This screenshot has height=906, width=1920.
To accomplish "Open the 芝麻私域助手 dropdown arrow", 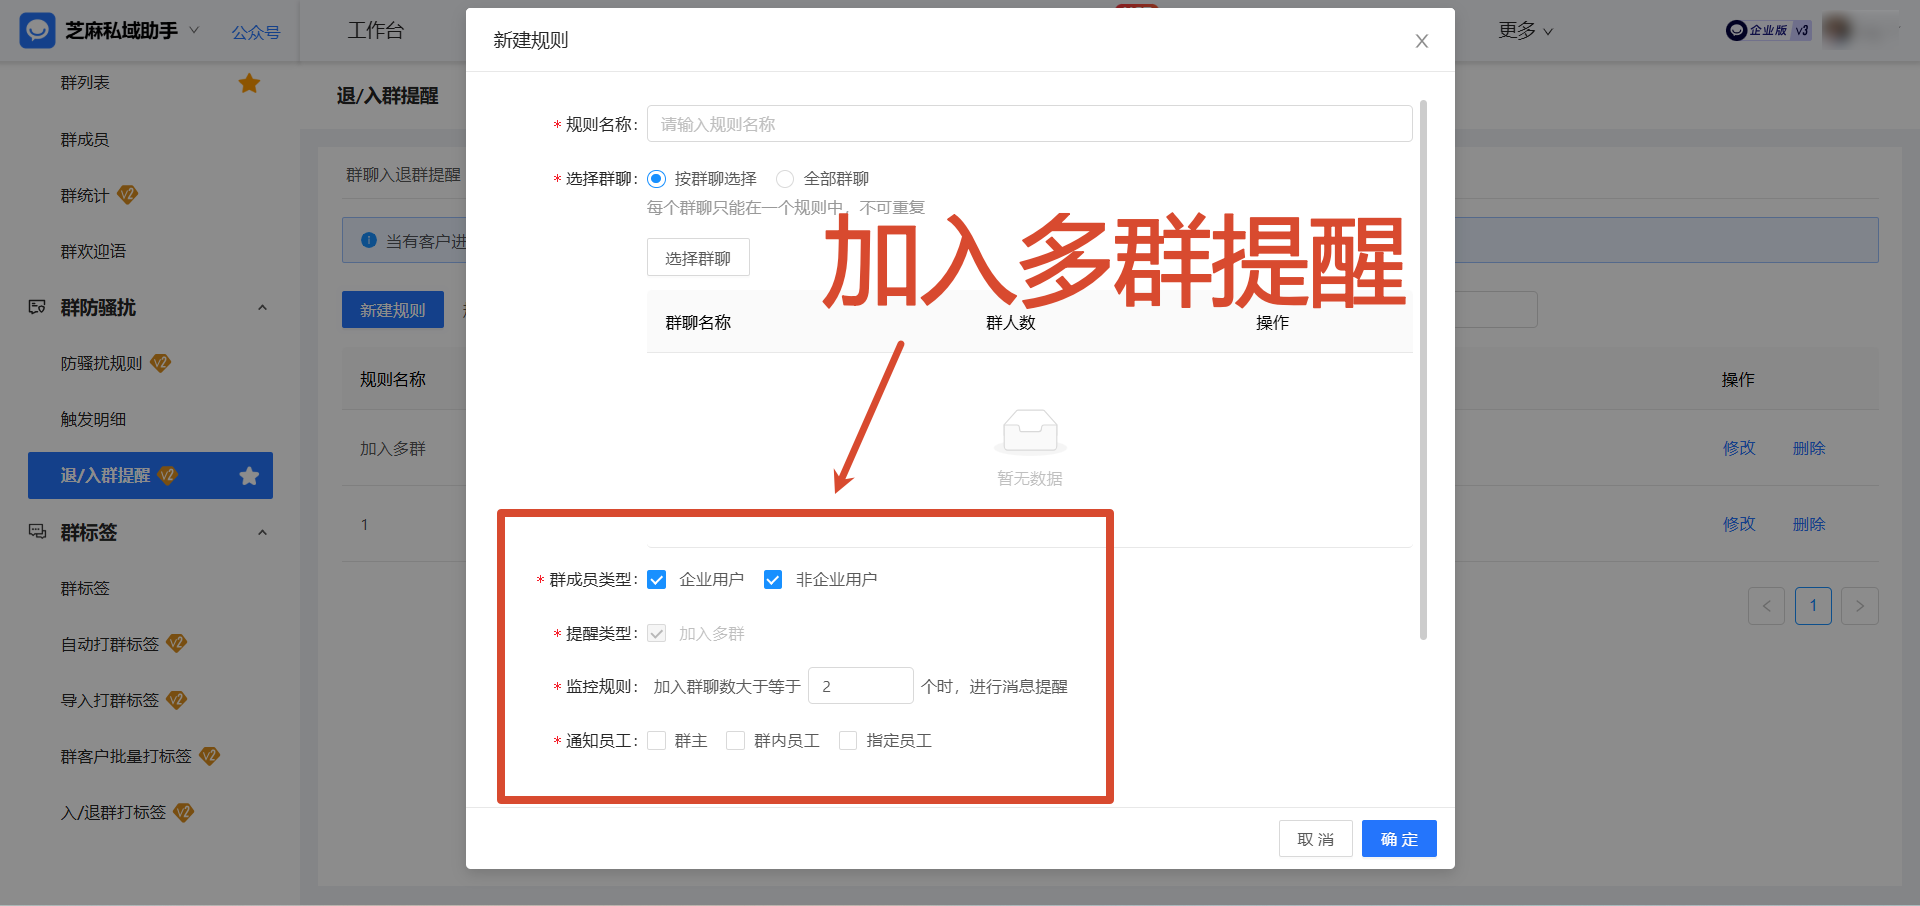I will pos(194,31).
